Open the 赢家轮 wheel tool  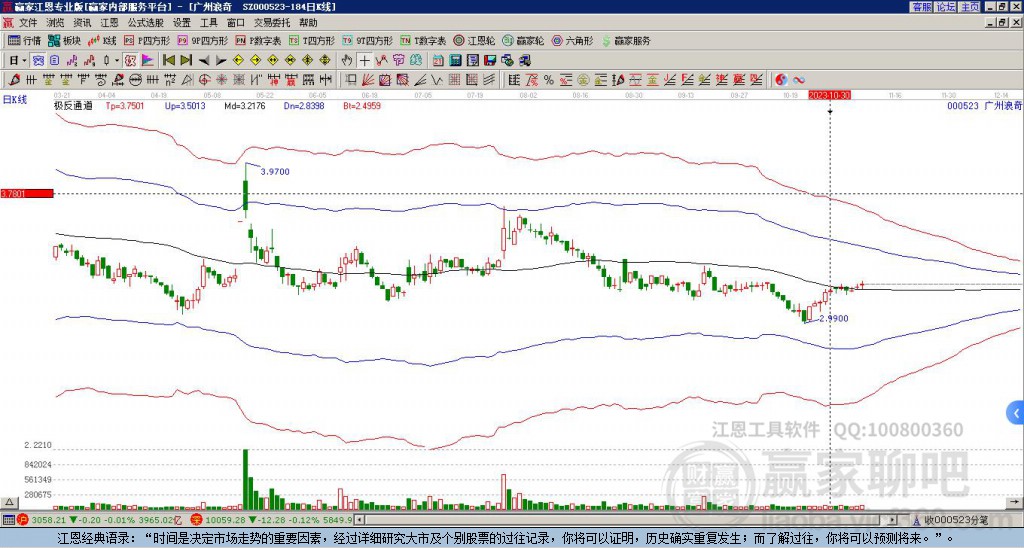tap(523, 40)
